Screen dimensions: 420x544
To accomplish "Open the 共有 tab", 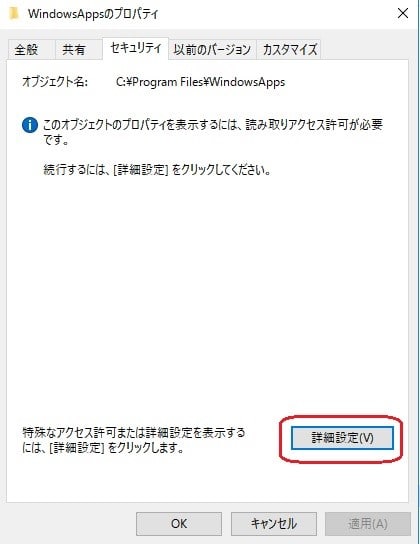I will click(x=74, y=50).
